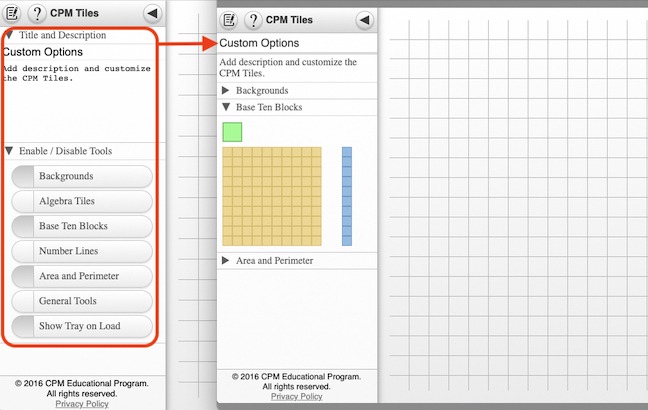Collapse the Base Ten Blocks section
The image size is (648, 410).
click(297, 107)
